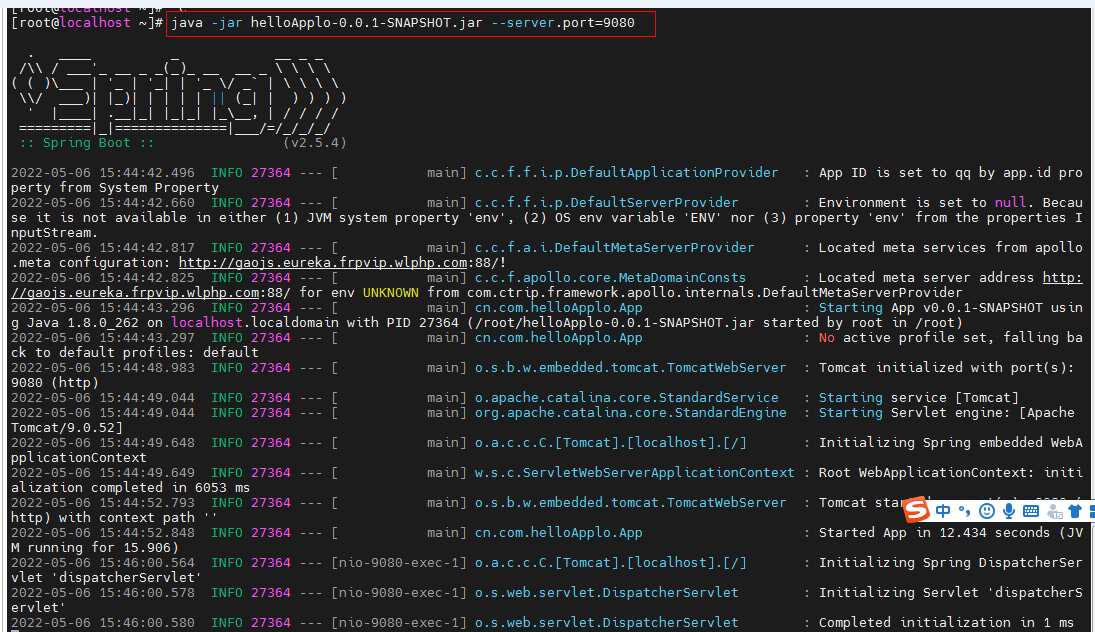Toggle punctuation mode in Sogou toolbar
Screen dimensions: 1095x632
tap(964, 511)
